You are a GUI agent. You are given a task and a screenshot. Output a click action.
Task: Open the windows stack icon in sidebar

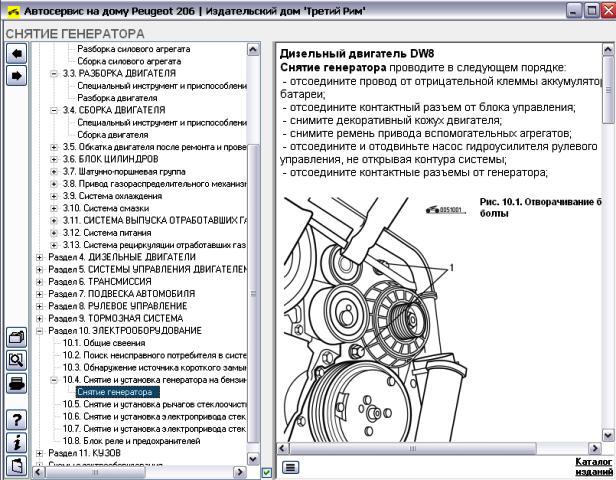[16, 337]
